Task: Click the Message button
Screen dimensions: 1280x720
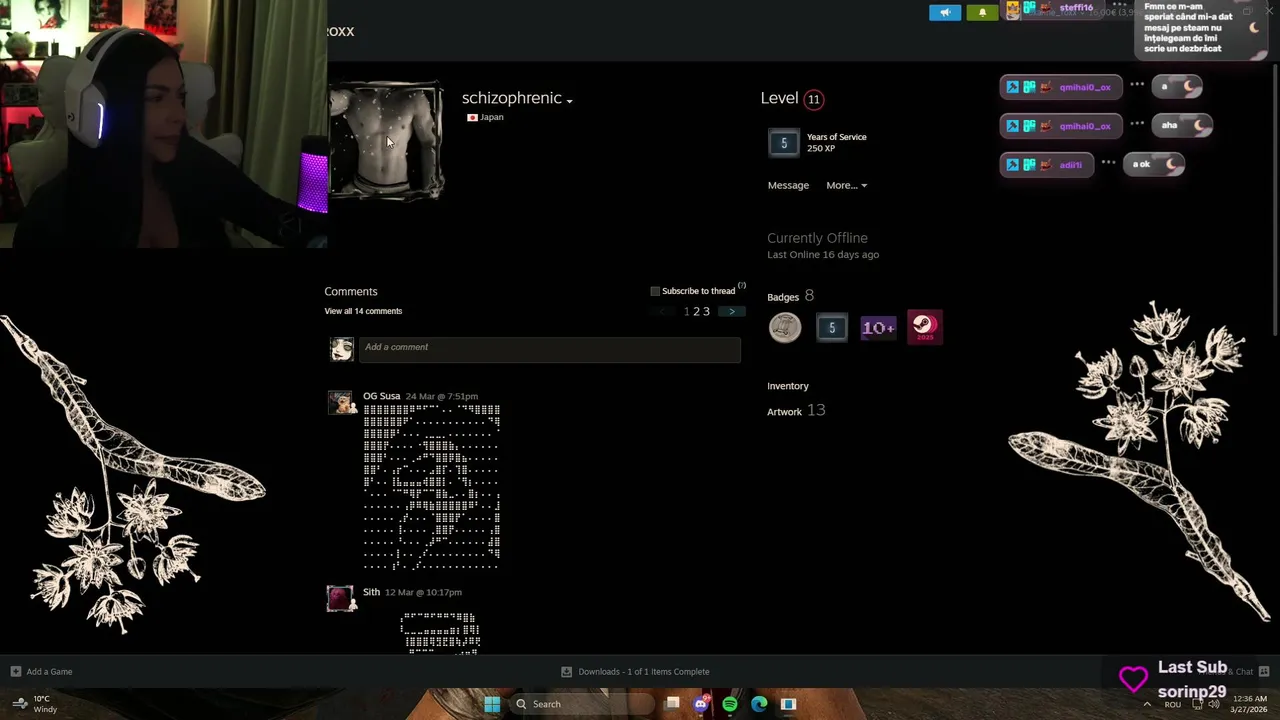Action: [x=788, y=185]
